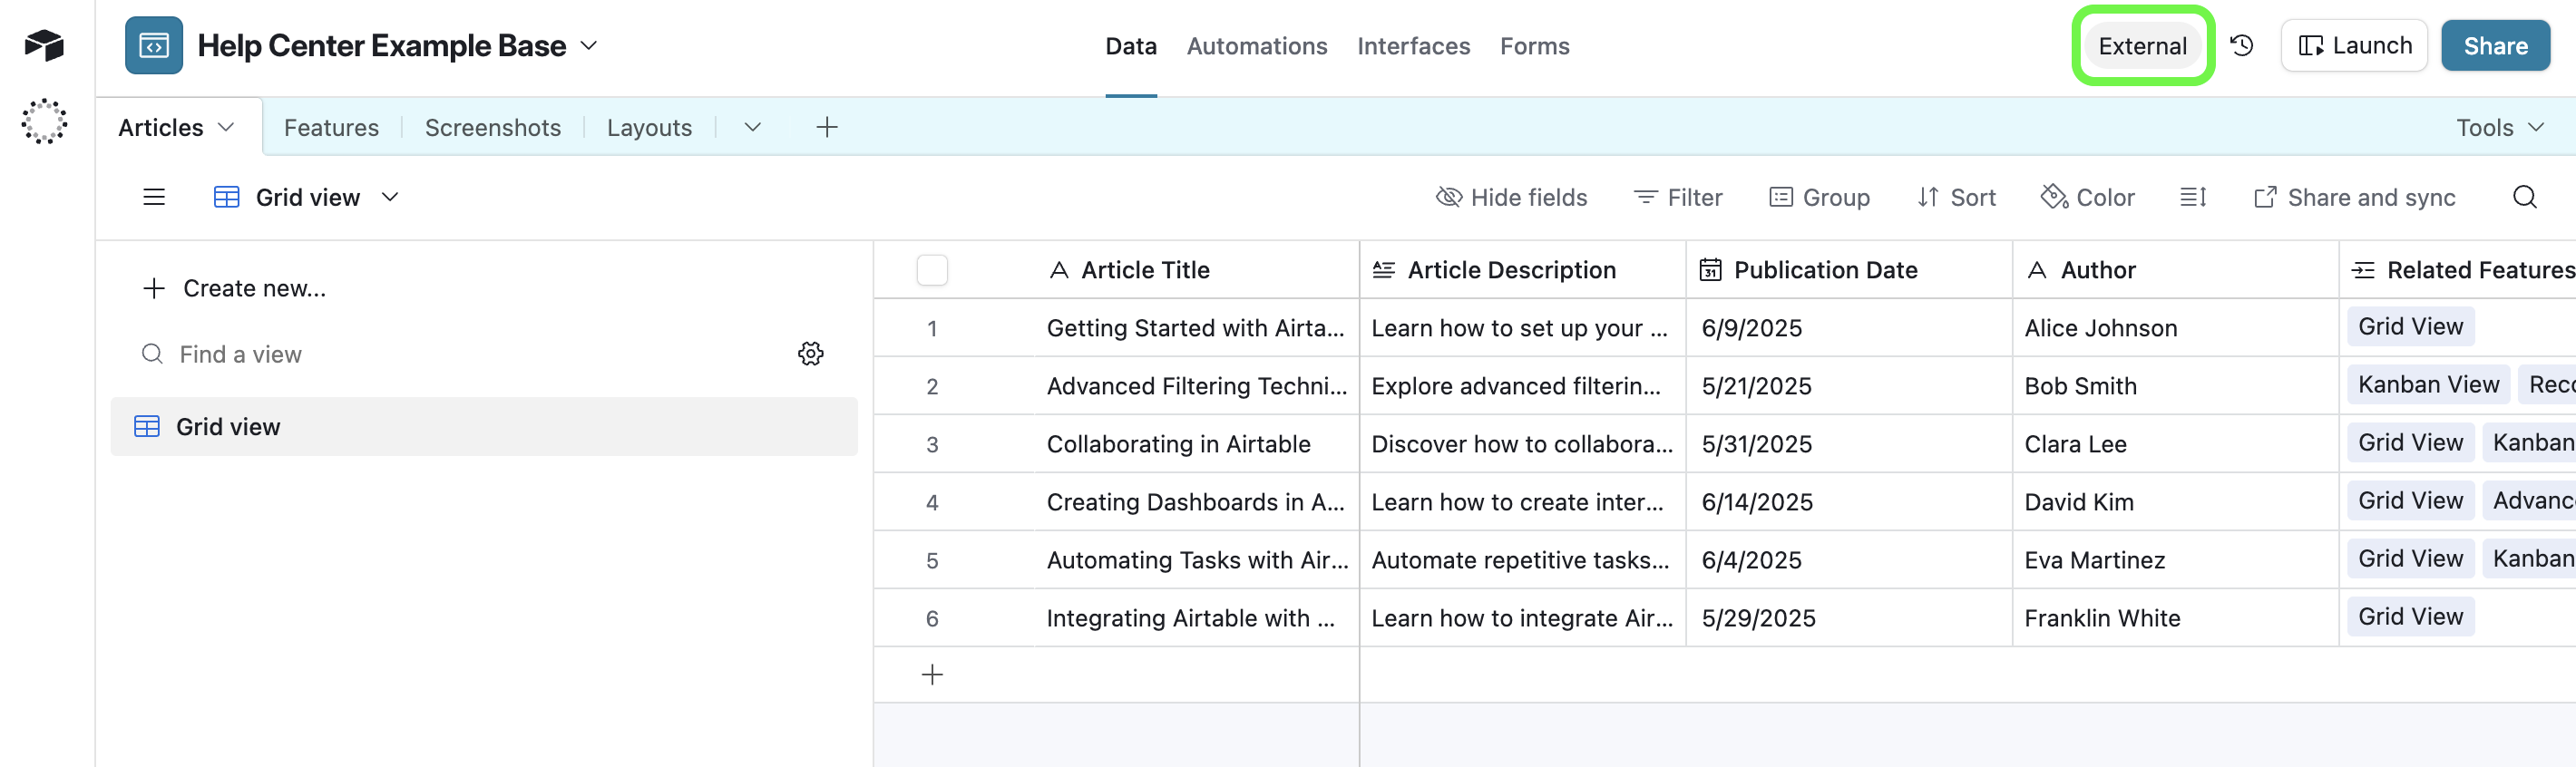This screenshot has height=767, width=2576.
Task: Open view list settings gear
Action: [811, 354]
